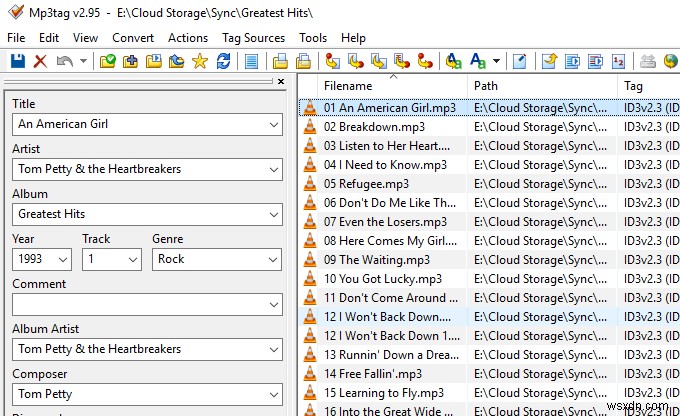Image resolution: width=680 pixels, height=416 pixels.
Task: Click the Undo arrow icon
Action: [64, 61]
